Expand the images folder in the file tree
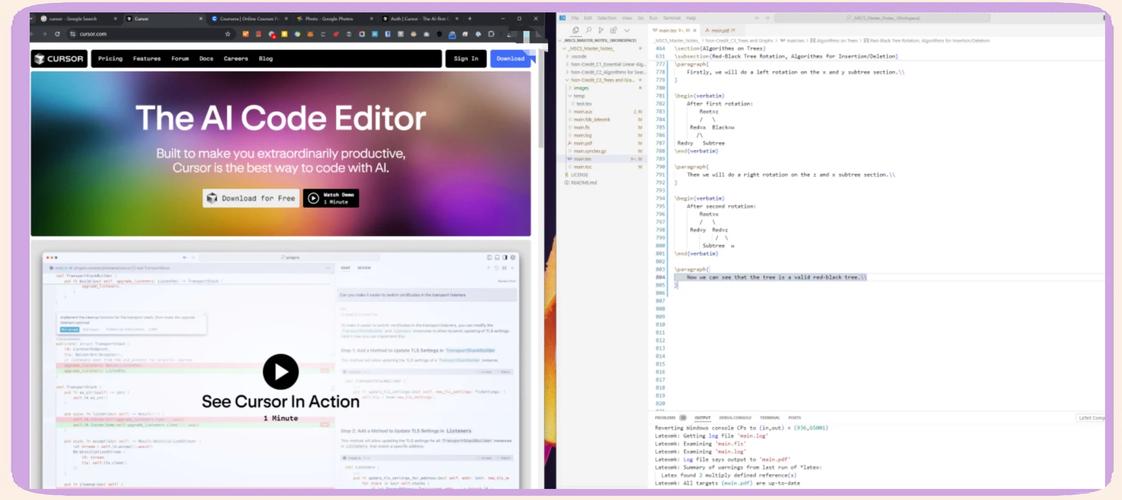Image resolution: width=1122 pixels, height=500 pixels. tap(581, 88)
